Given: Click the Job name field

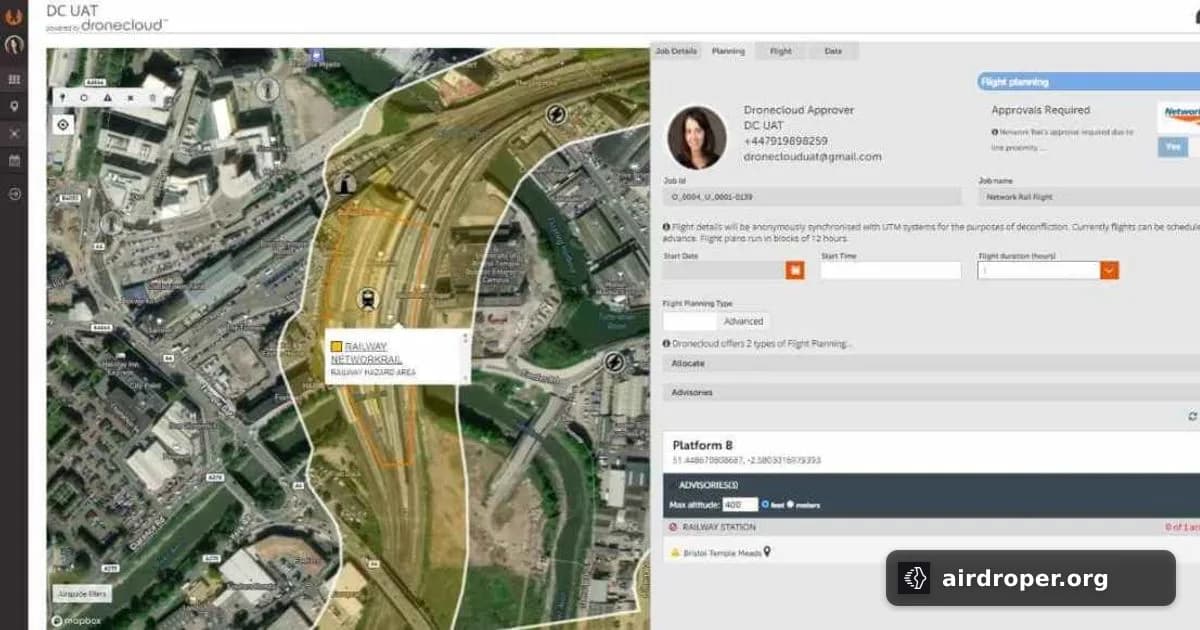Looking at the screenshot, I should (1089, 197).
